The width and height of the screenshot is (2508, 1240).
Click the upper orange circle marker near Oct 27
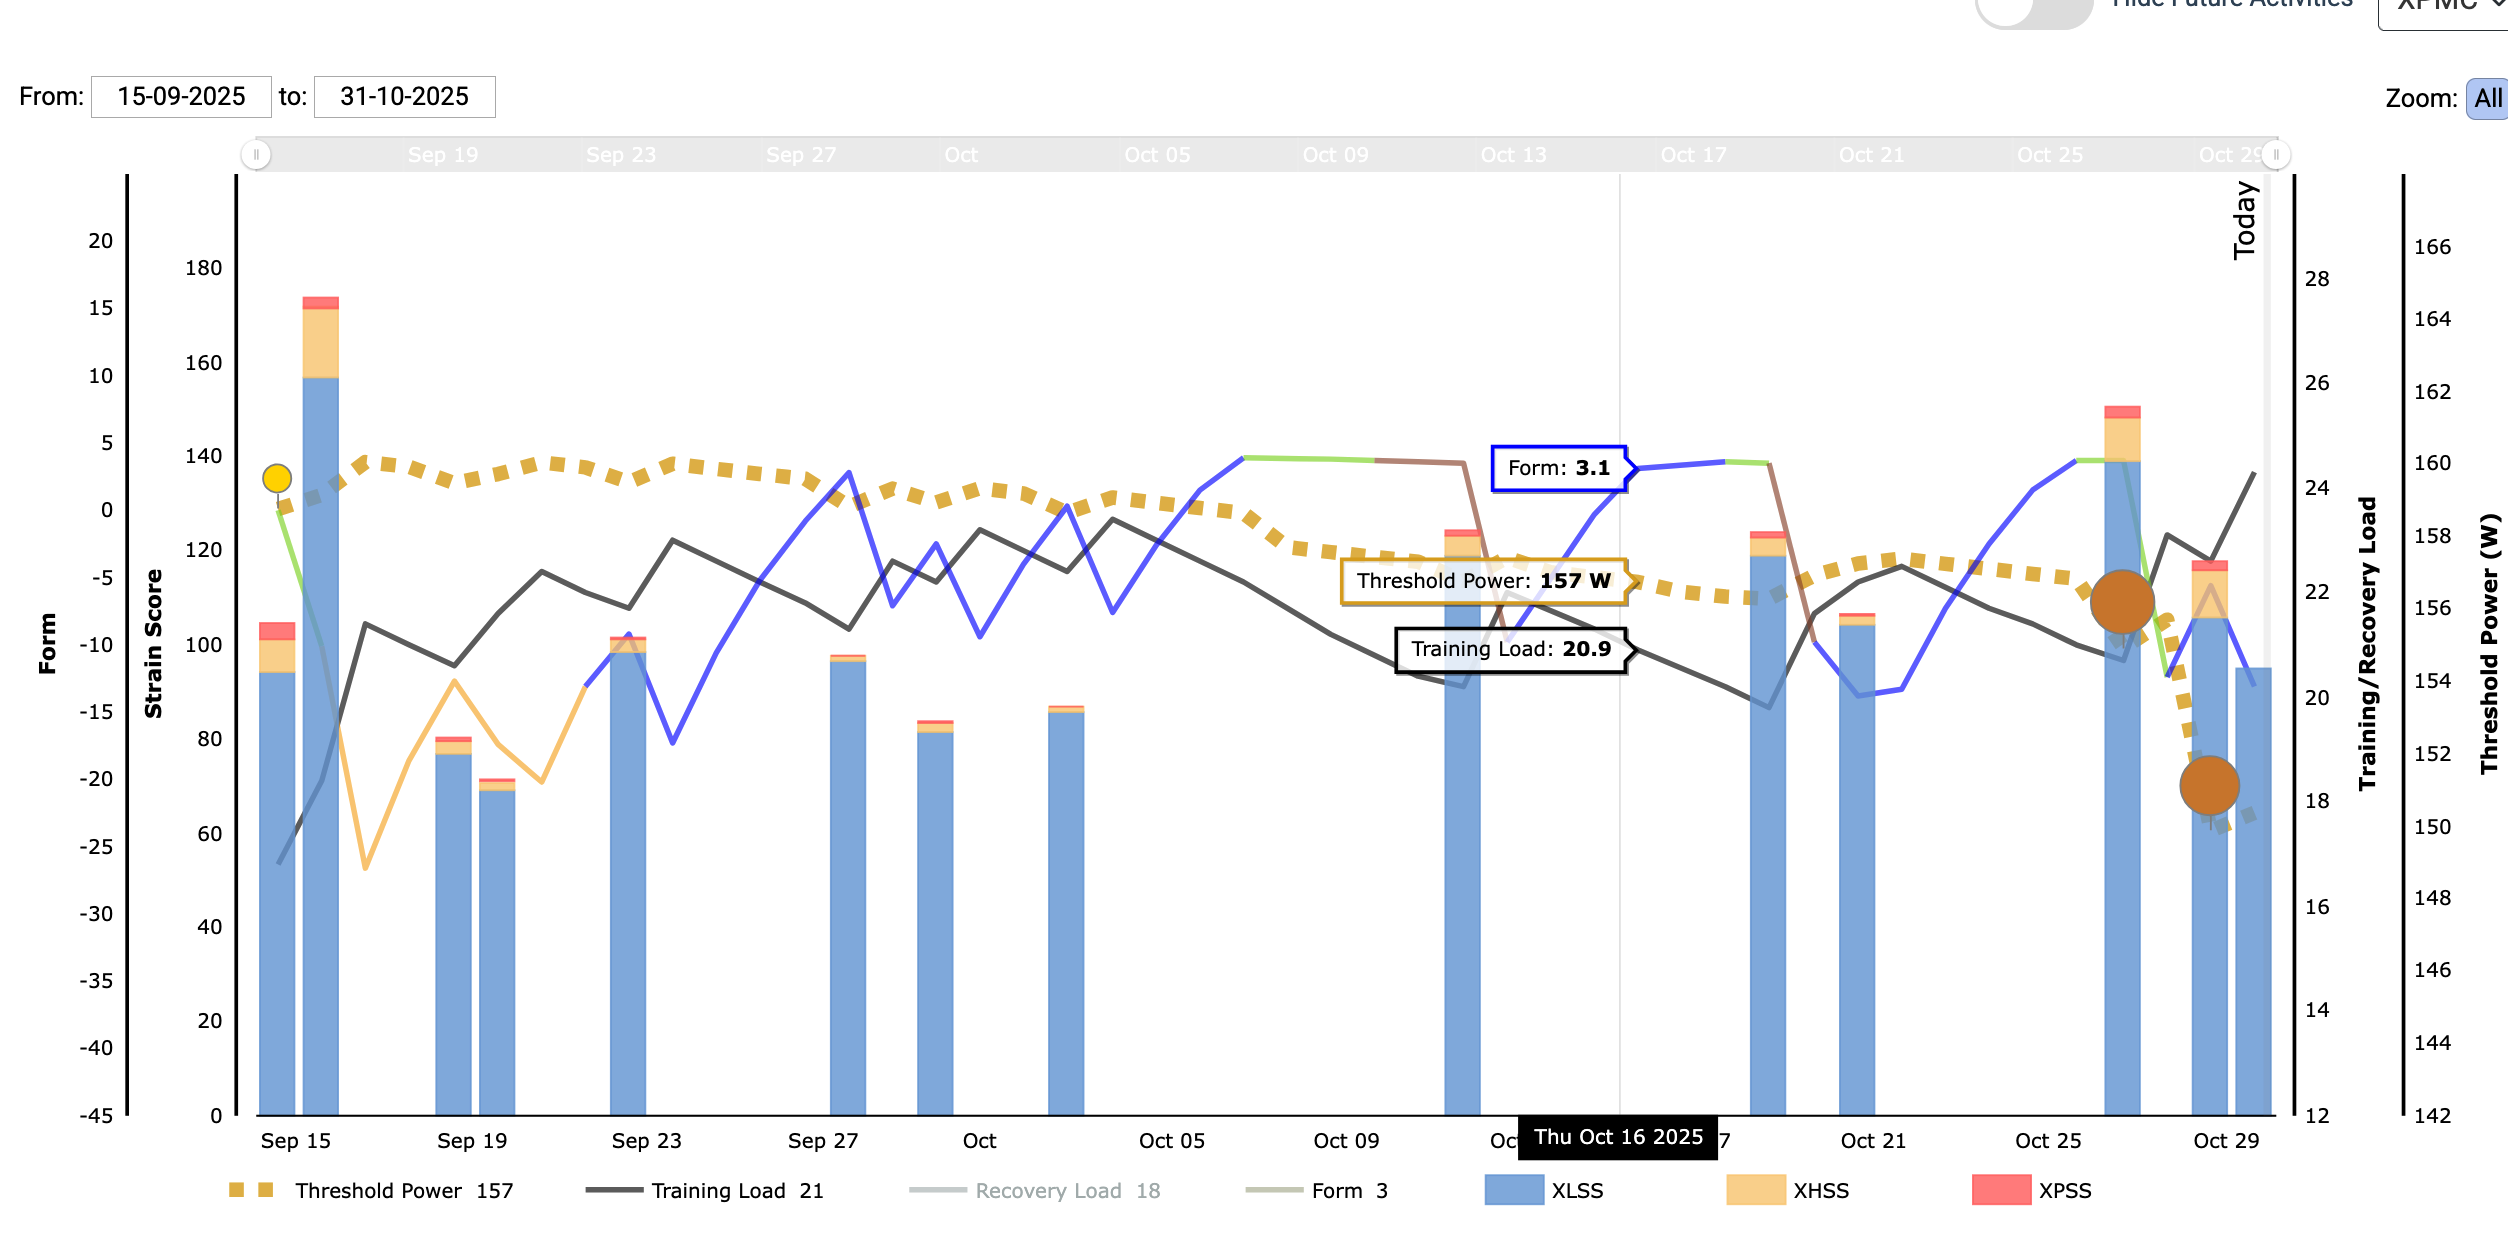point(2122,602)
